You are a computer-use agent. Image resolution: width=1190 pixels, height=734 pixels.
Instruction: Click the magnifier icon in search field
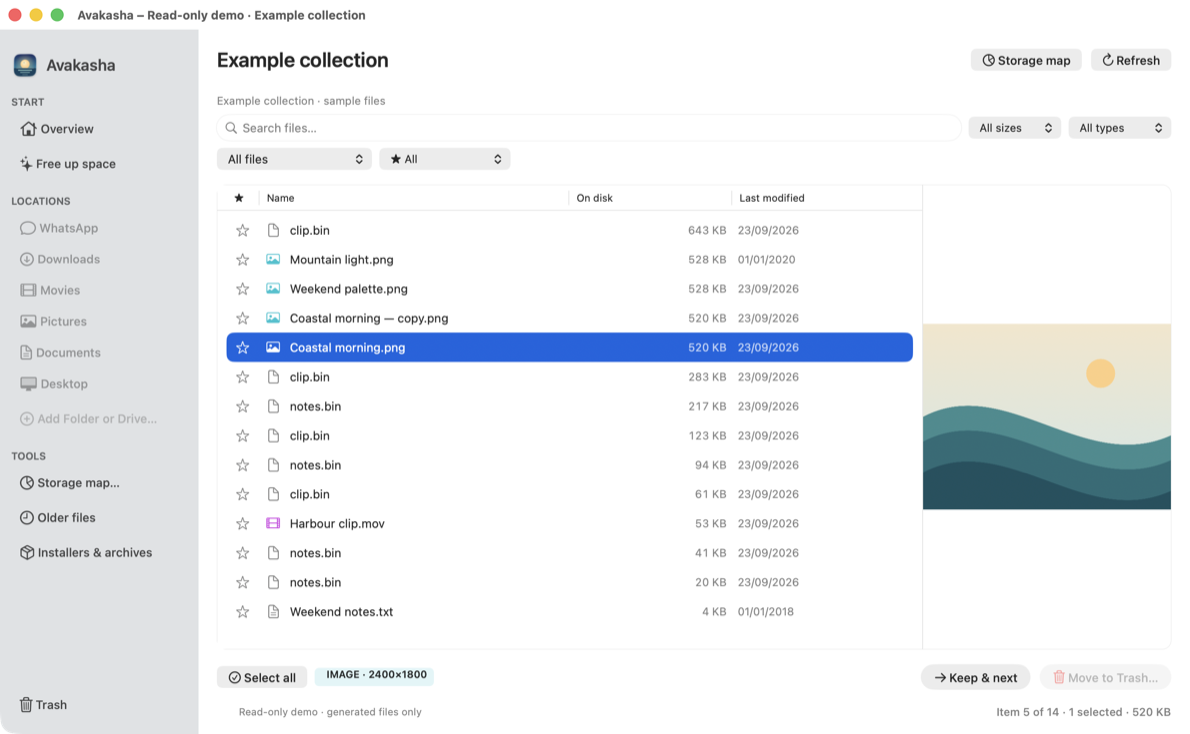click(x=231, y=128)
